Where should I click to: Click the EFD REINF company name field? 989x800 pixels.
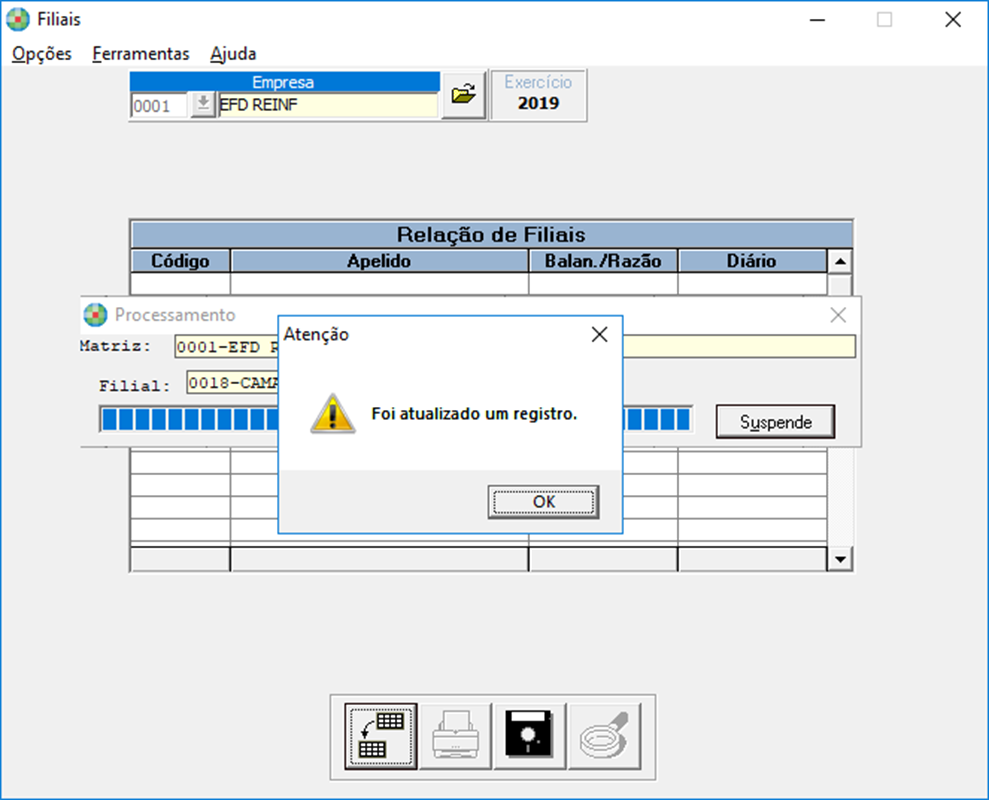pyautogui.click(x=327, y=105)
